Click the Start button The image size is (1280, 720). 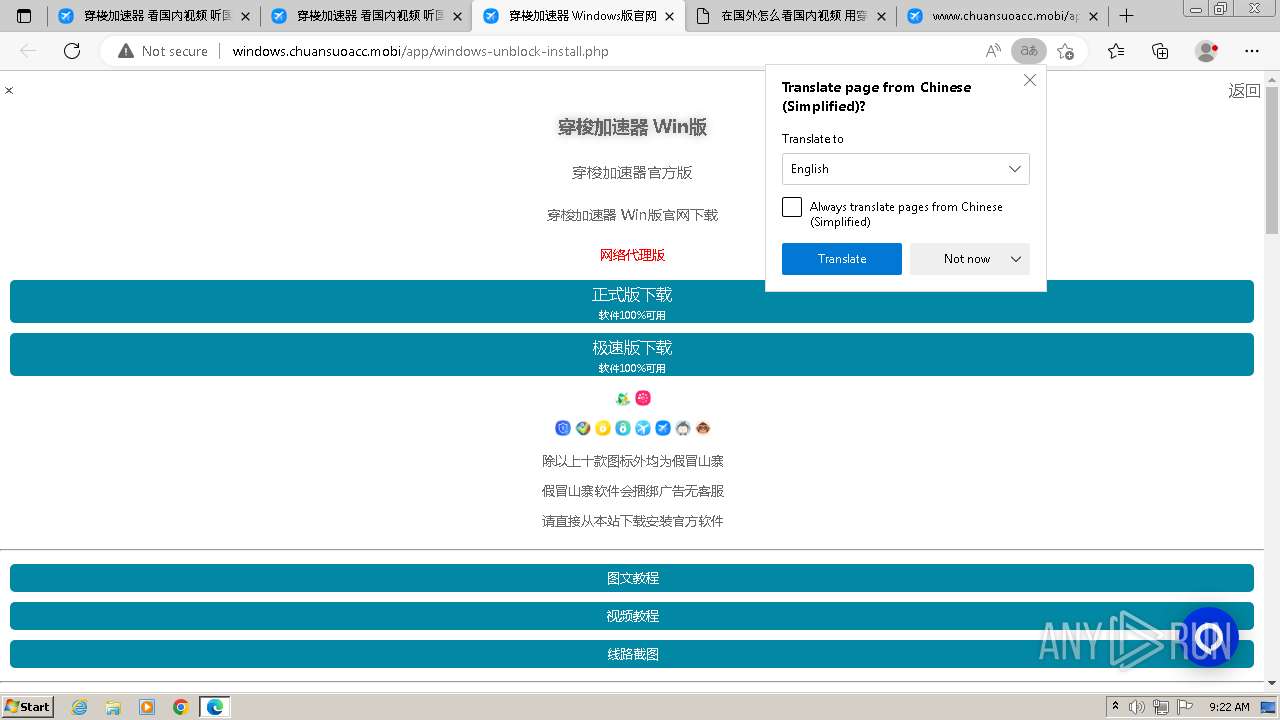pyautogui.click(x=27, y=706)
